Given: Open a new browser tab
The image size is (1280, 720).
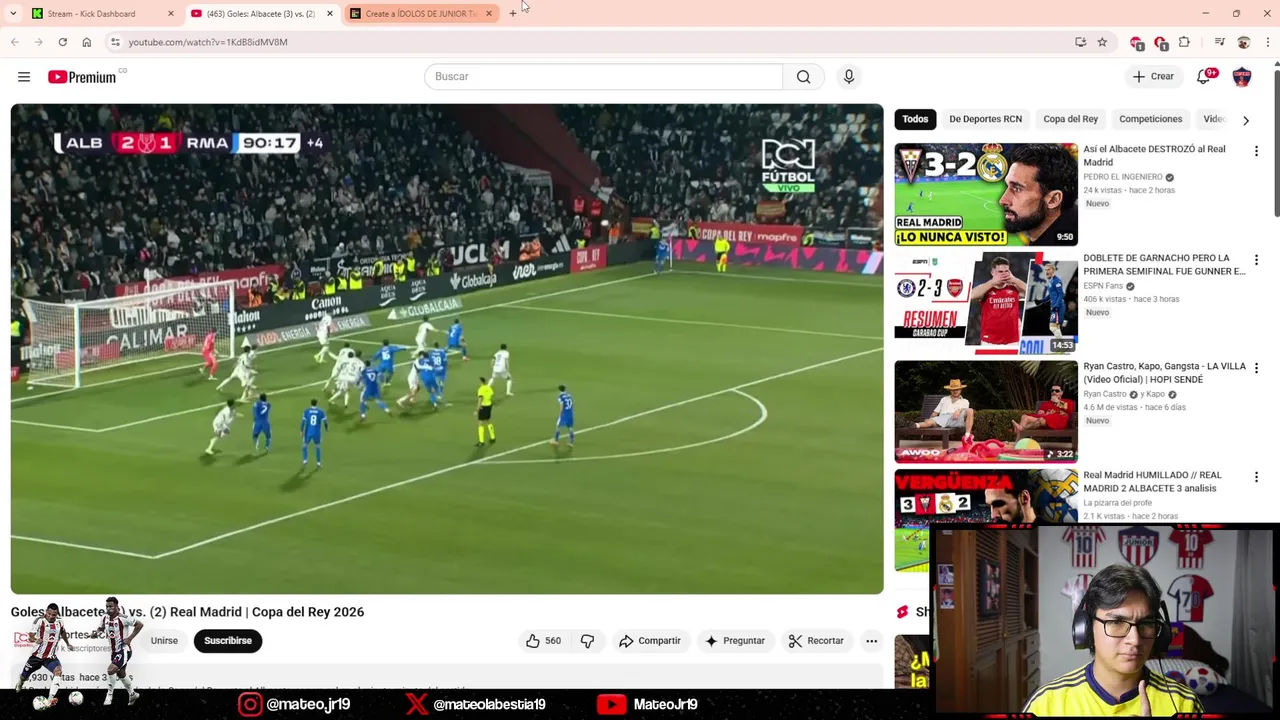Looking at the screenshot, I should click(x=513, y=13).
